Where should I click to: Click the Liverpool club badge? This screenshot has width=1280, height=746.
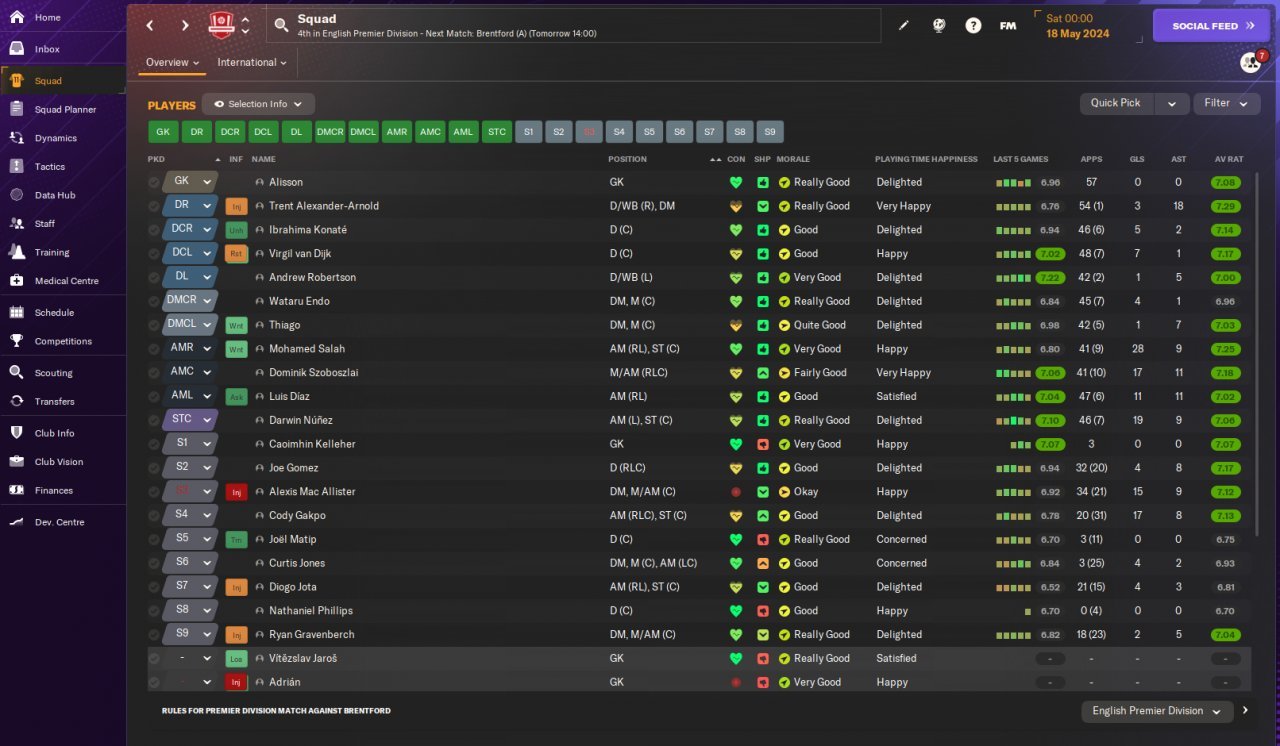tap(221, 25)
